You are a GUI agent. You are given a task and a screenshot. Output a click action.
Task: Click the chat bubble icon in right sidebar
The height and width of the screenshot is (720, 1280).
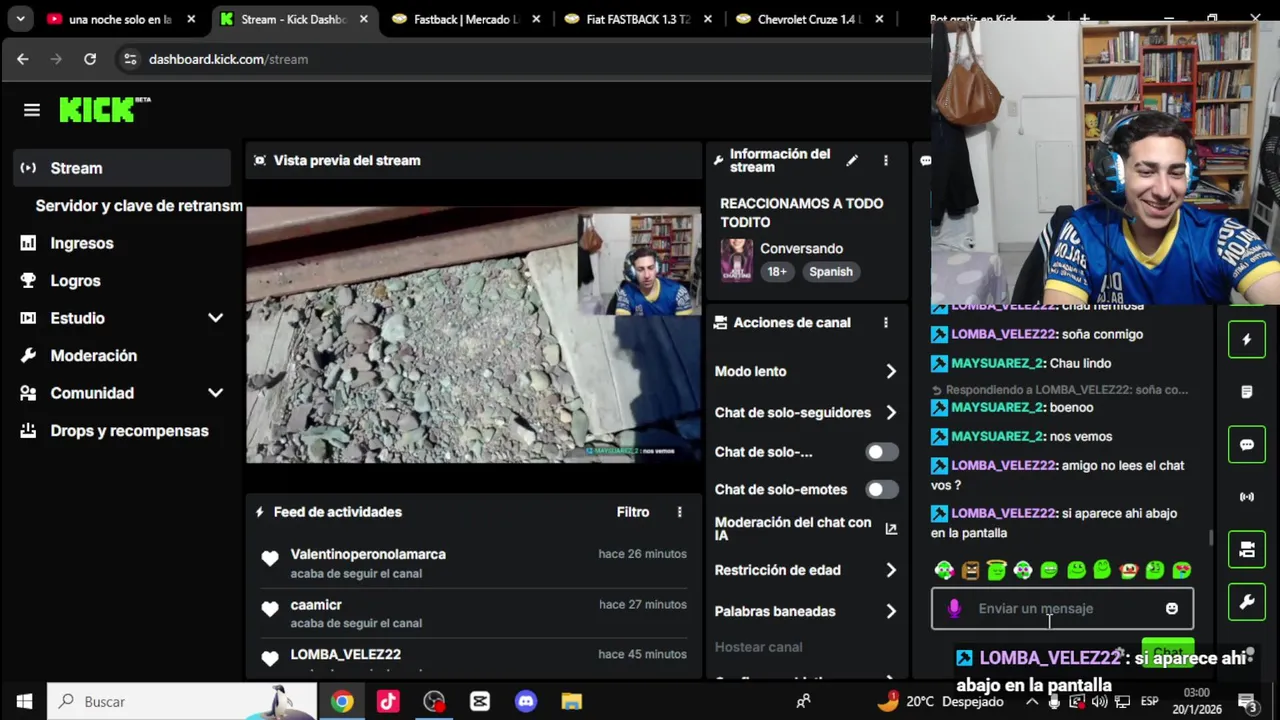pos(1247,444)
